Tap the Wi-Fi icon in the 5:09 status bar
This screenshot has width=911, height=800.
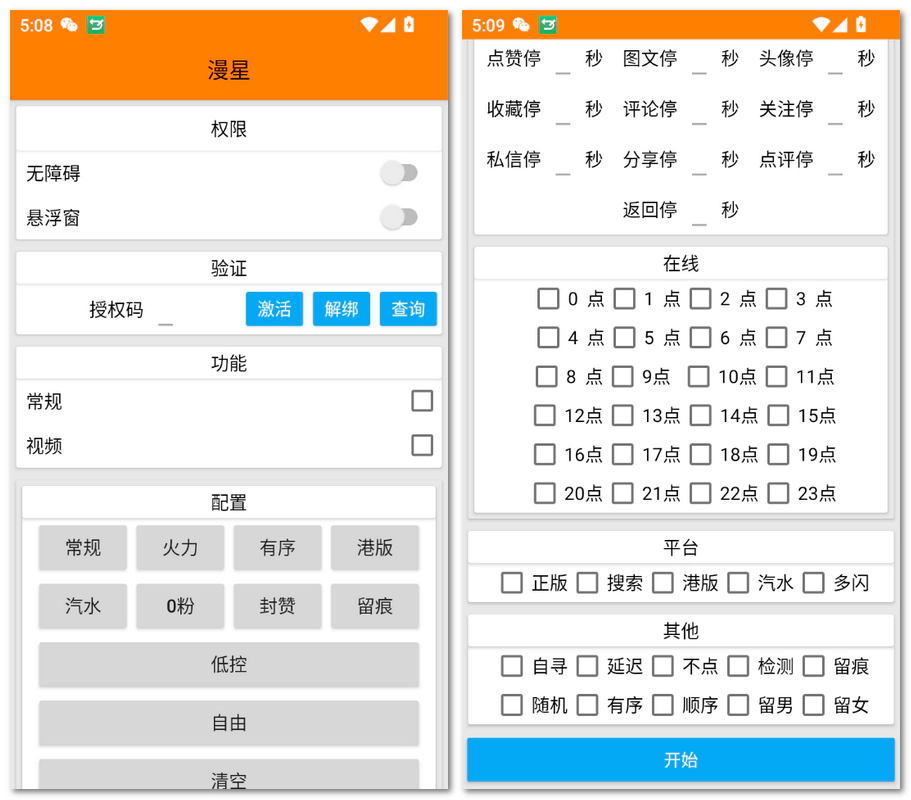click(x=820, y=25)
